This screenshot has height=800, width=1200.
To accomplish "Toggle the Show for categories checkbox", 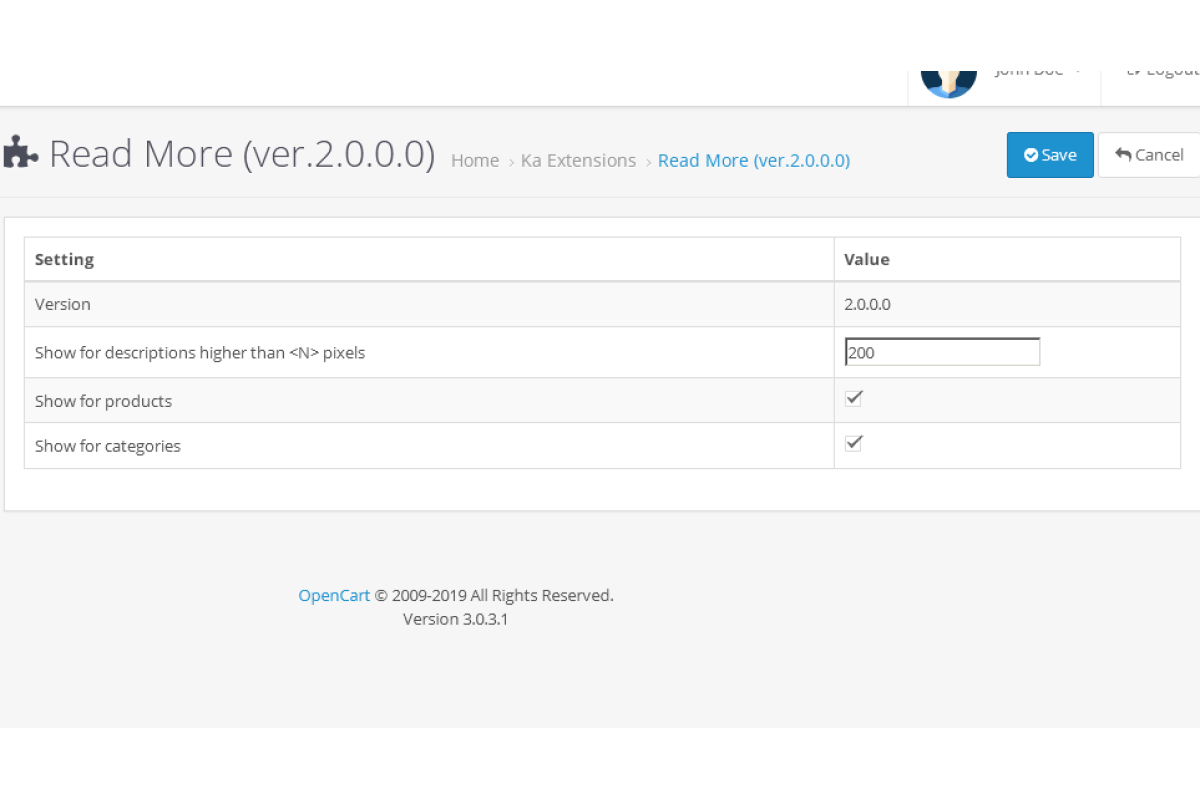I will 853,443.
